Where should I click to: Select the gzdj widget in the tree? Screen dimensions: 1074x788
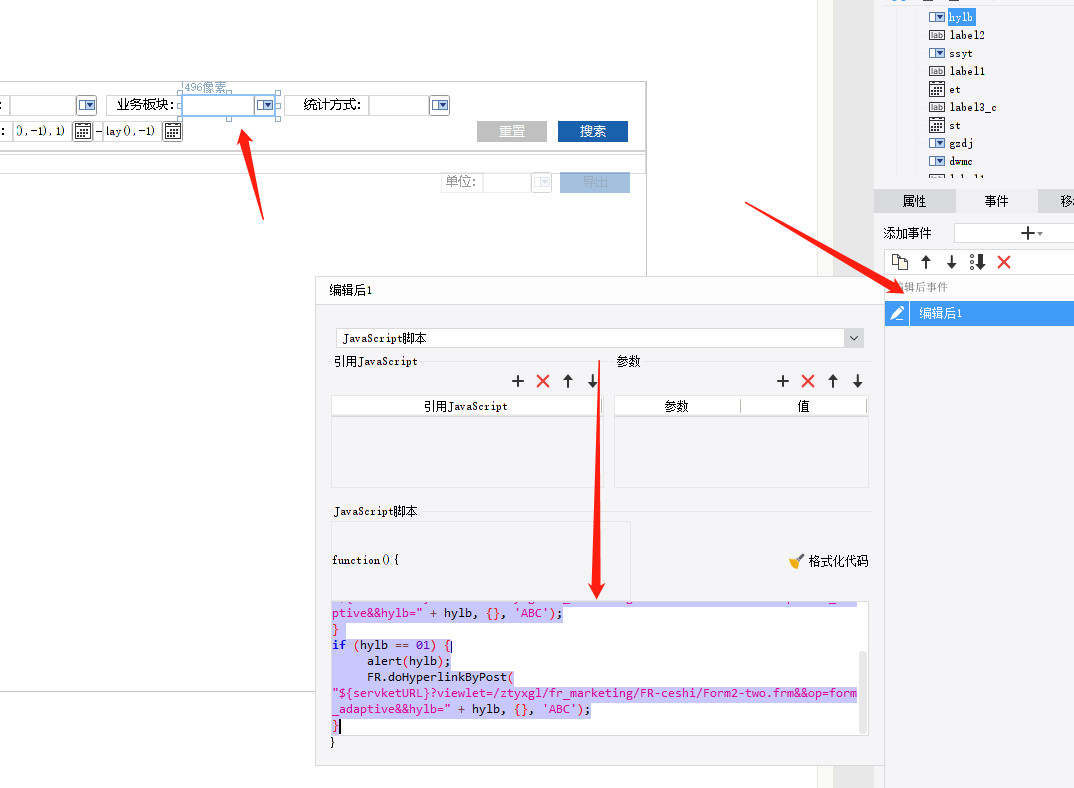click(961, 143)
